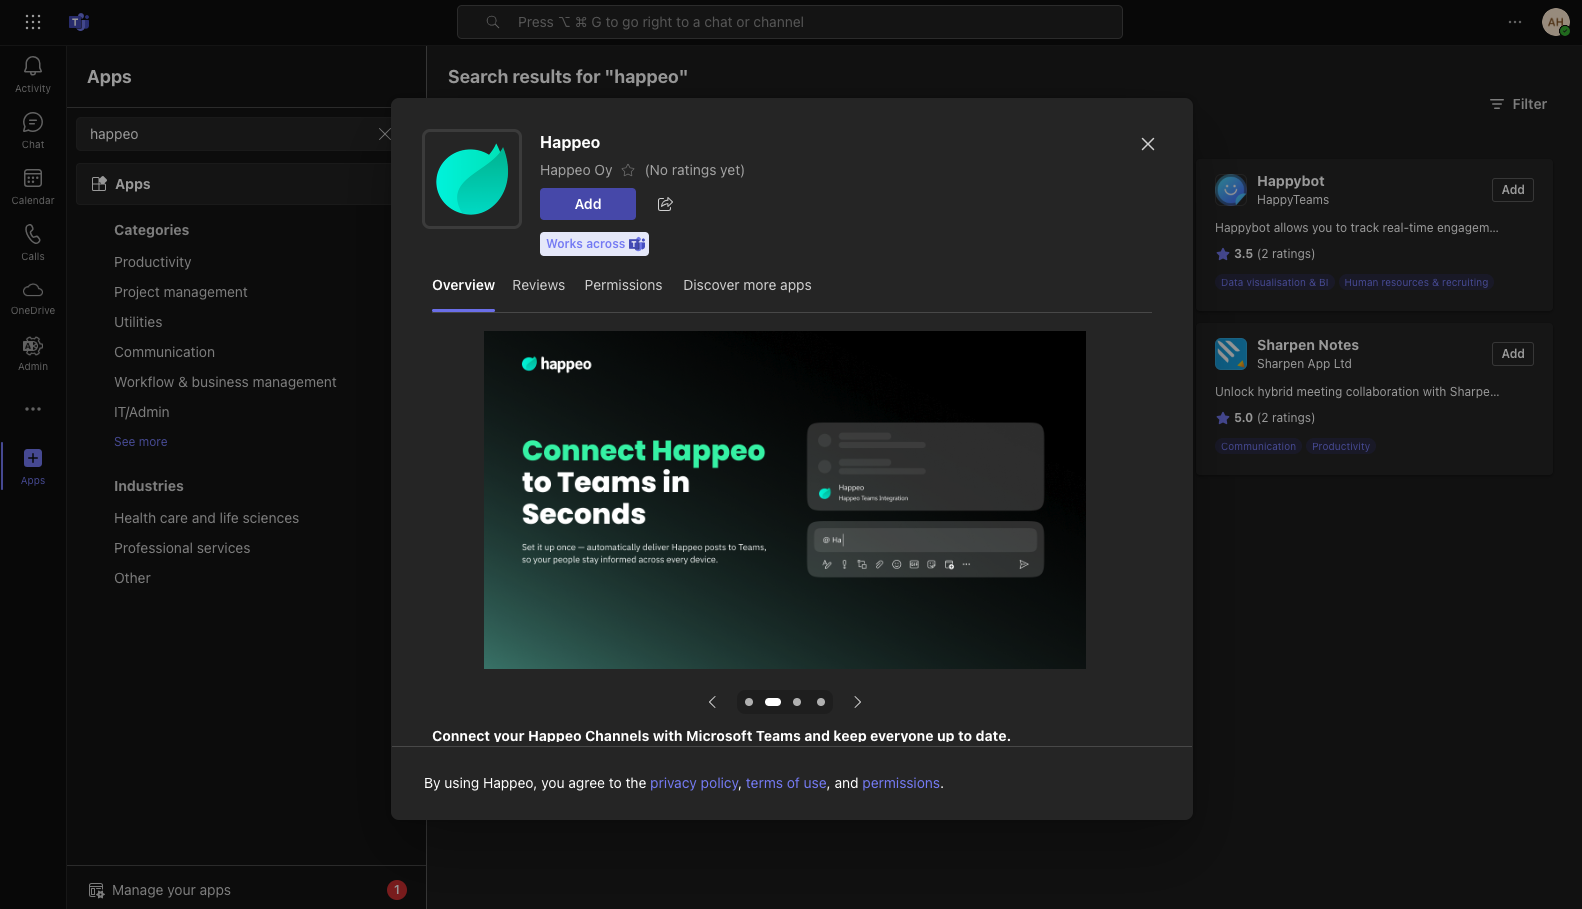Image resolution: width=1582 pixels, height=909 pixels.
Task: Clear the happeo search text
Action: pos(385,134)
